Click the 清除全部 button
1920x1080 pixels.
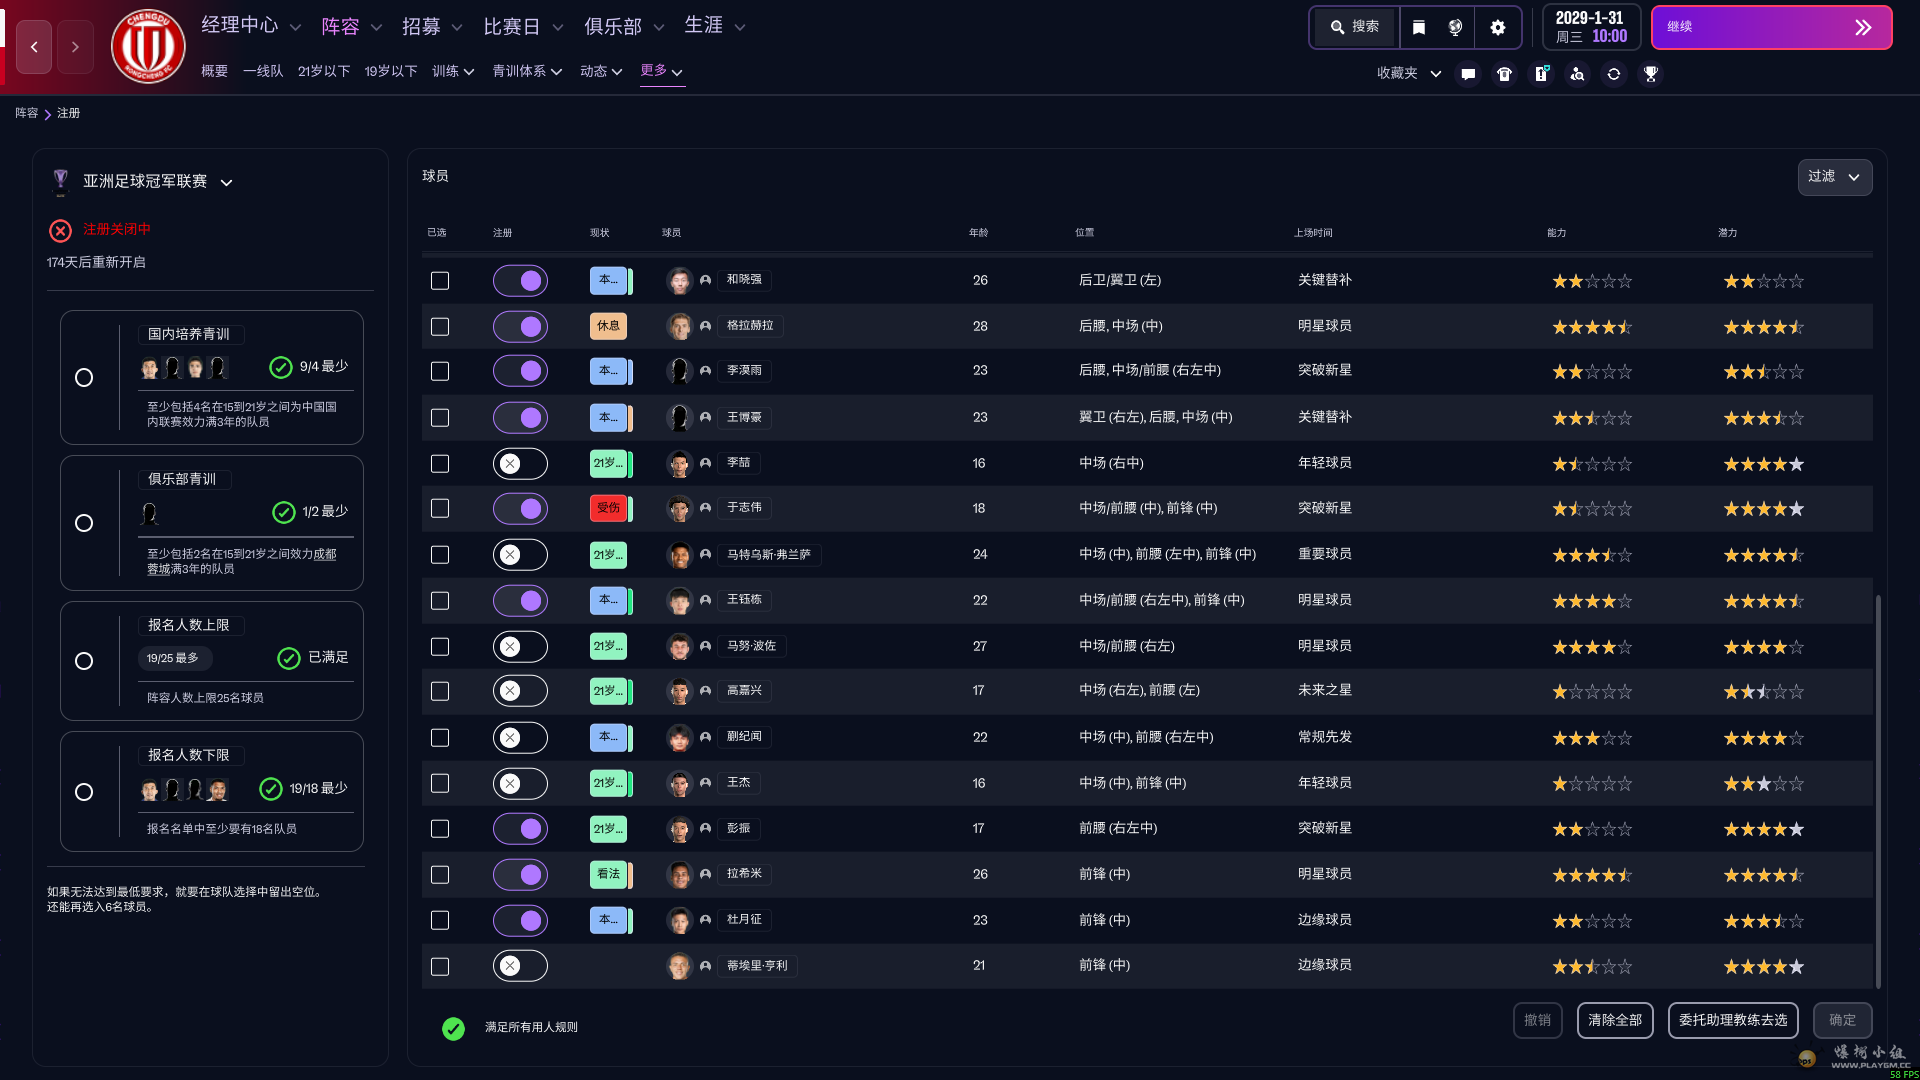coord(1614,1020)
